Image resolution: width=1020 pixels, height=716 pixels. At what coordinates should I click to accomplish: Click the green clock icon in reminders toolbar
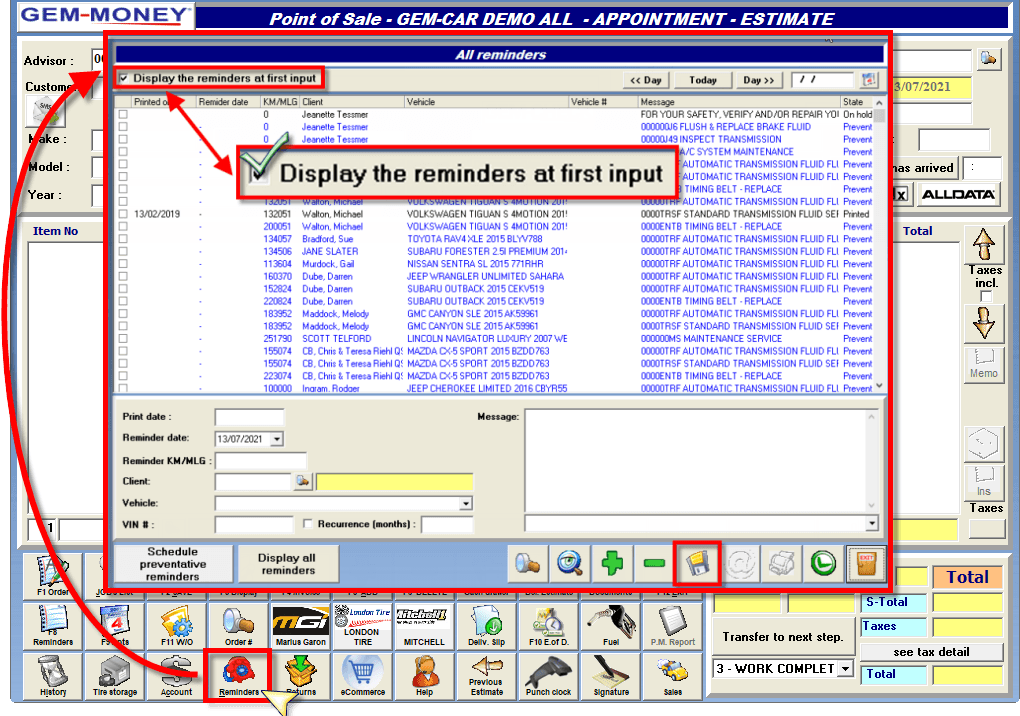[x=824, y=563]
